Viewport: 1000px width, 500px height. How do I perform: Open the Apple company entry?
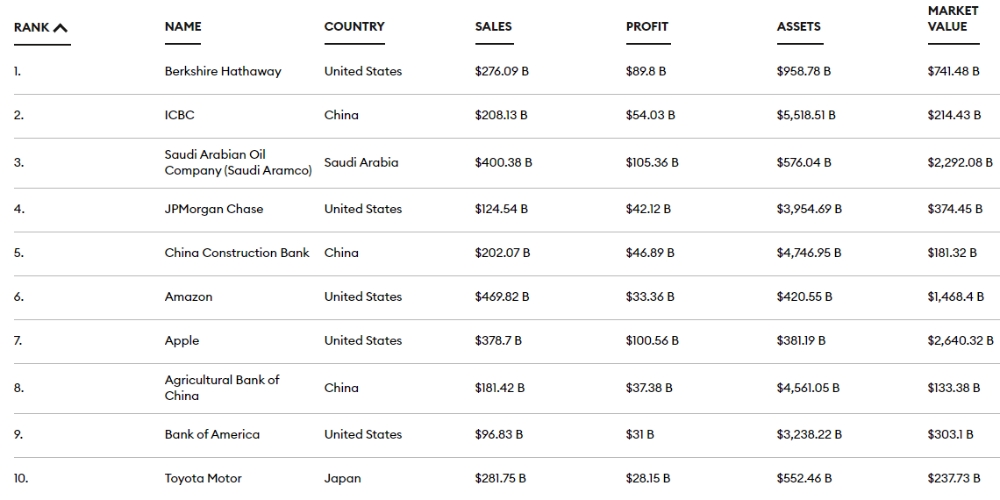pos(182,341)
